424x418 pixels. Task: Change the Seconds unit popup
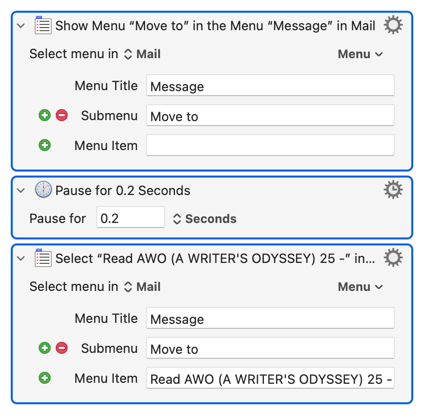(x=205, y=219)
